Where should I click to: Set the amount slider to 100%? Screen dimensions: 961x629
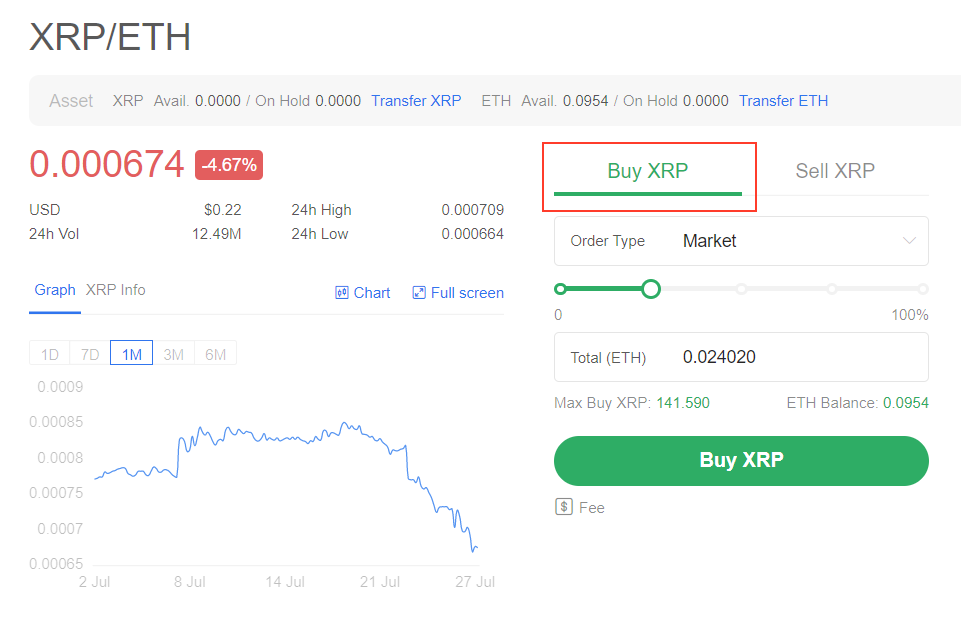[x=923, y=289]
